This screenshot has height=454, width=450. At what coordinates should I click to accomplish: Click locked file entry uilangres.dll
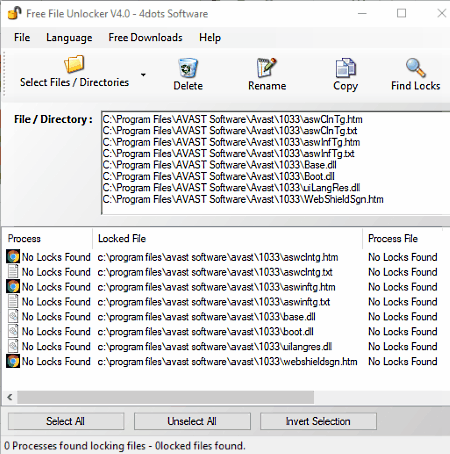click(215, 346)
